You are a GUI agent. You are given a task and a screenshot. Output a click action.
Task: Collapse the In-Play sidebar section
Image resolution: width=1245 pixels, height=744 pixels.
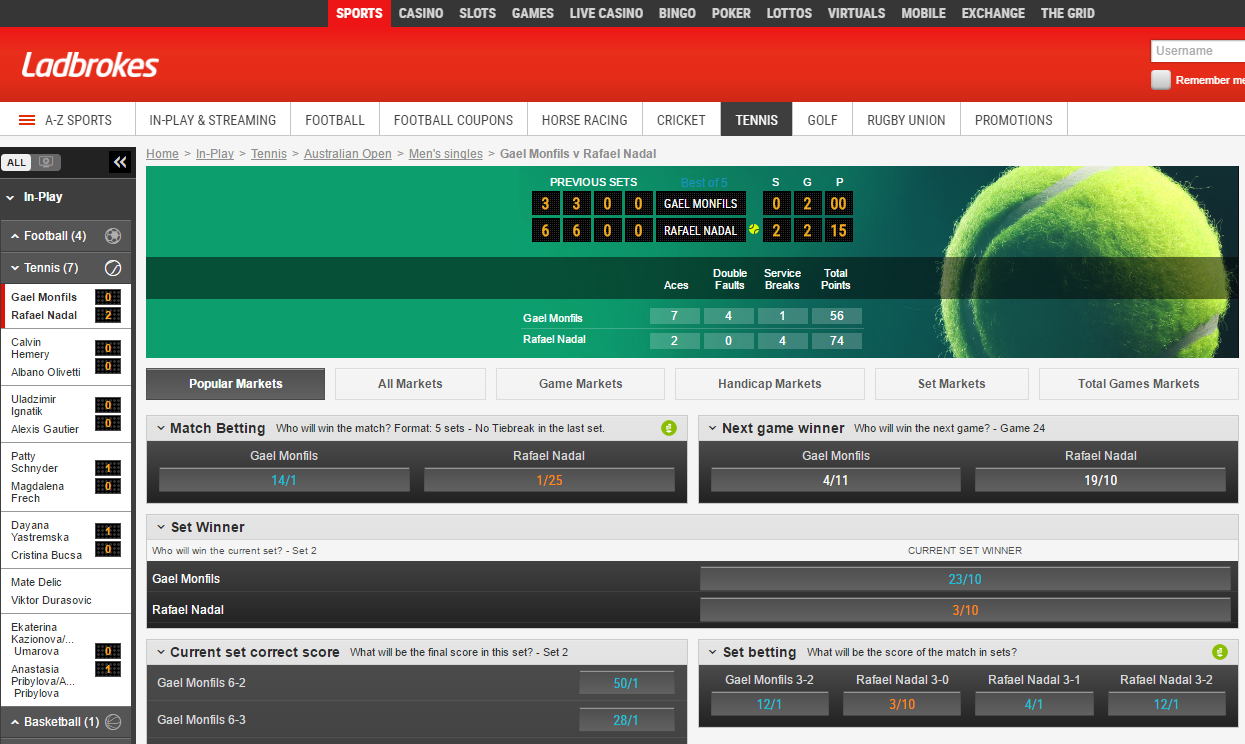click(11, 198)
